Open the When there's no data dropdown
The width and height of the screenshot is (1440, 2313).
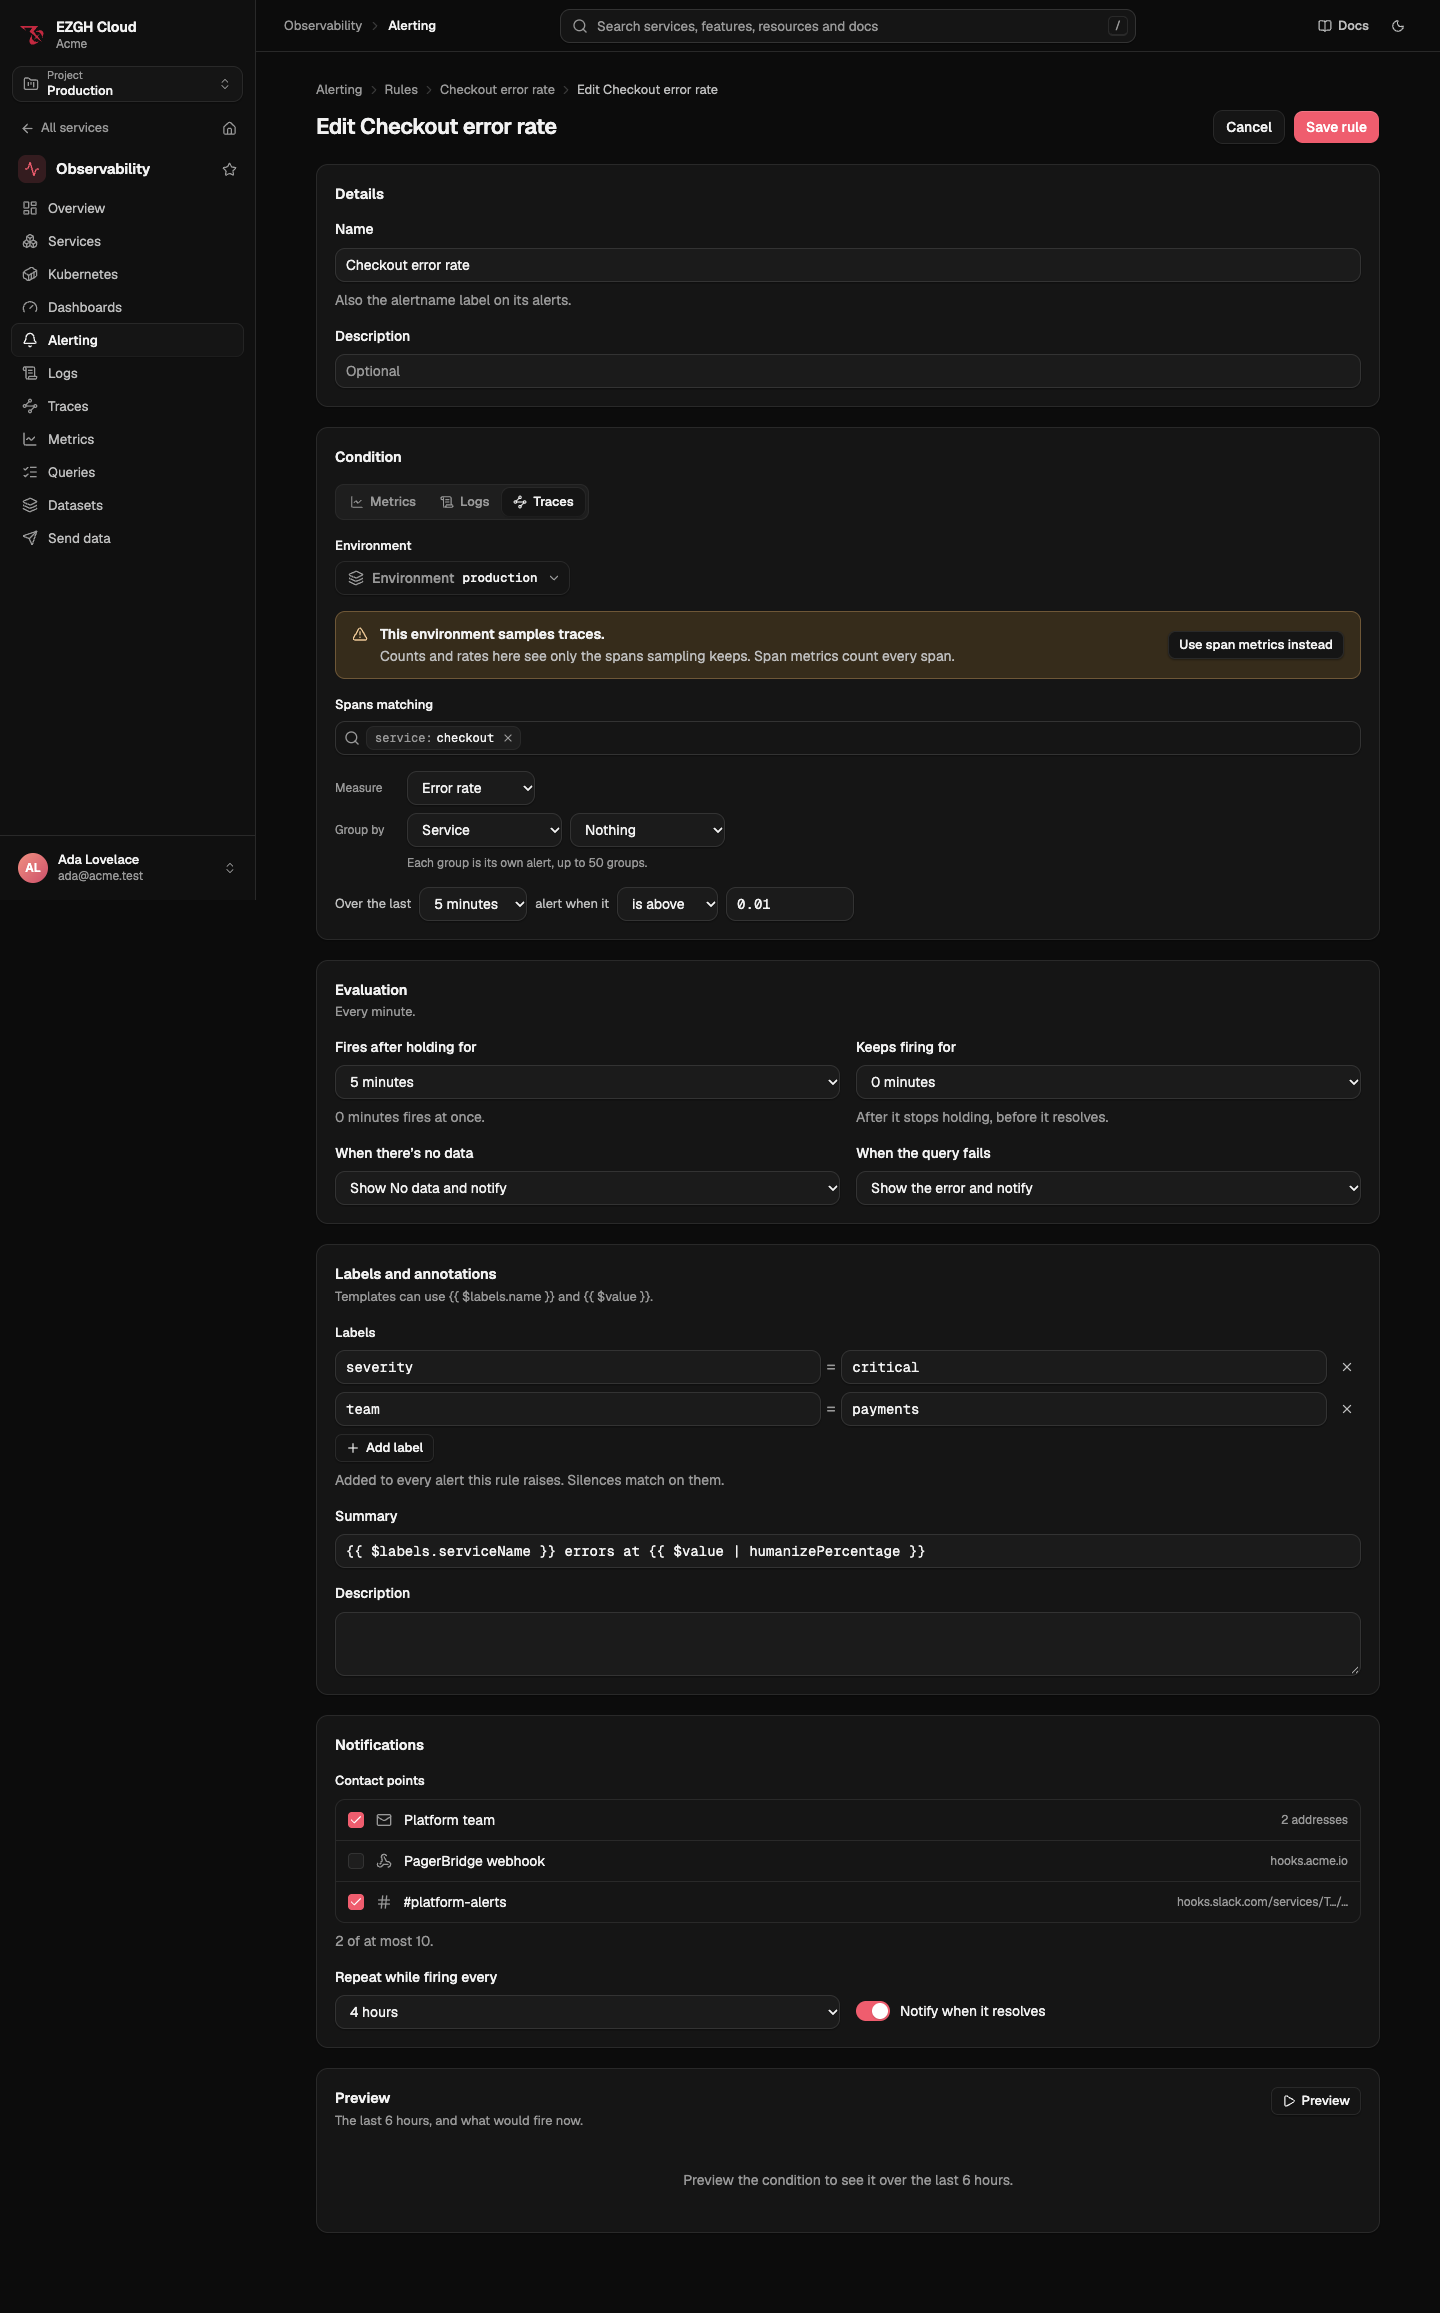[587, 1188]
